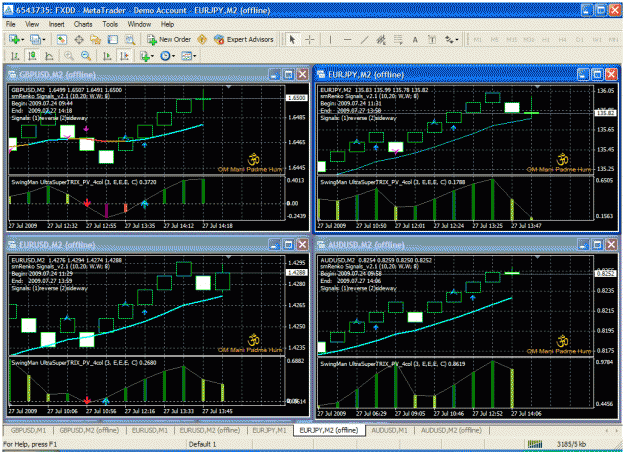The width and height of the screenshot is (625, 452).
Task: Open the Window menu
Action: click(x=139, y=24)
